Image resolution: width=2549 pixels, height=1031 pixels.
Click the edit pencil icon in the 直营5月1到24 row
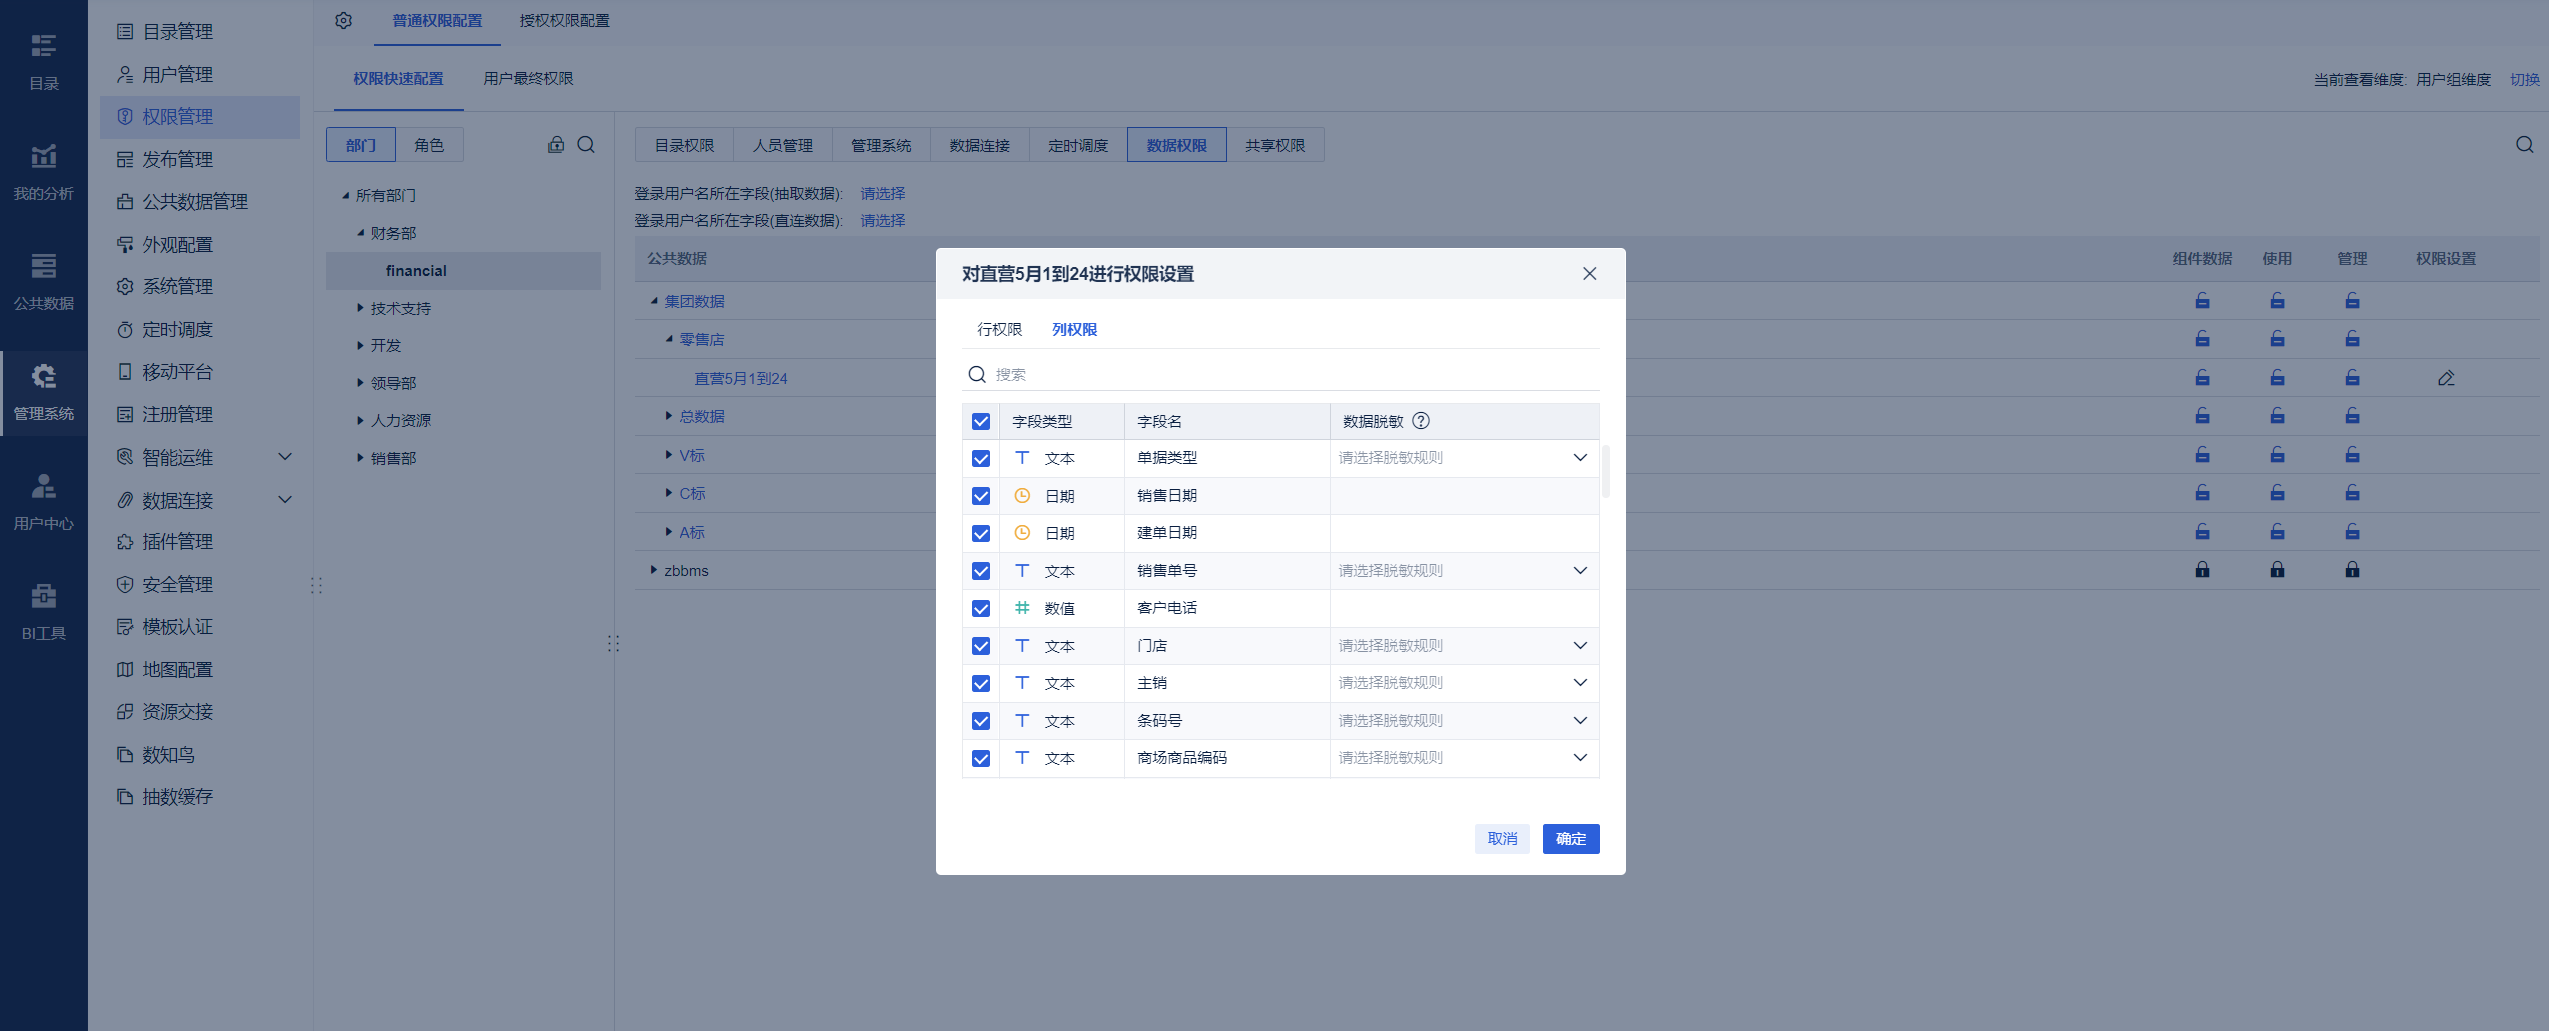click(x=2446, y=378)
